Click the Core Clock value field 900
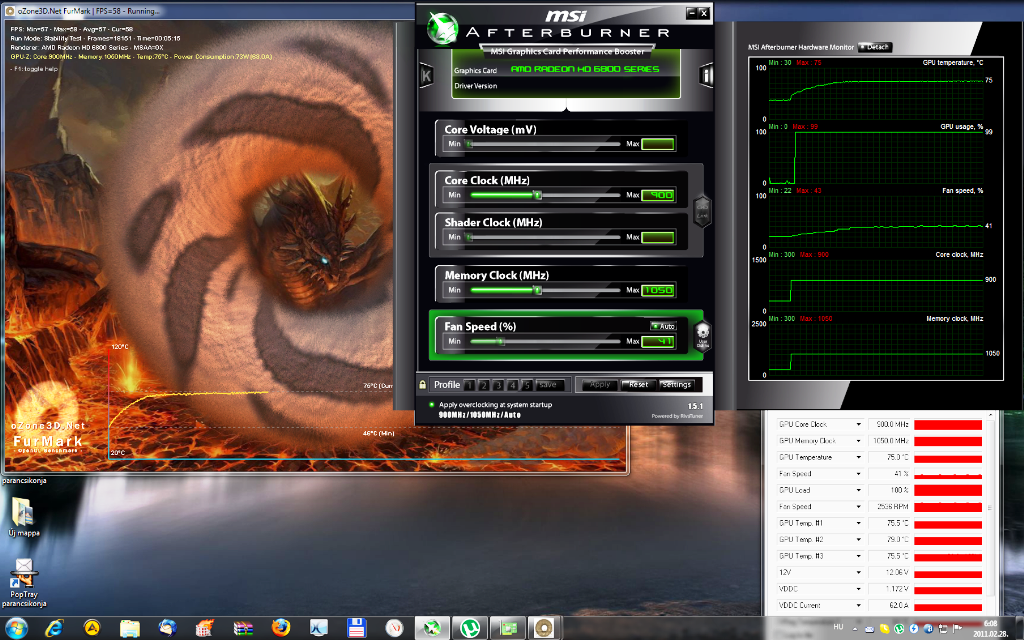Viewport: 1024px width, 640px height. click(x=658, y=195)
